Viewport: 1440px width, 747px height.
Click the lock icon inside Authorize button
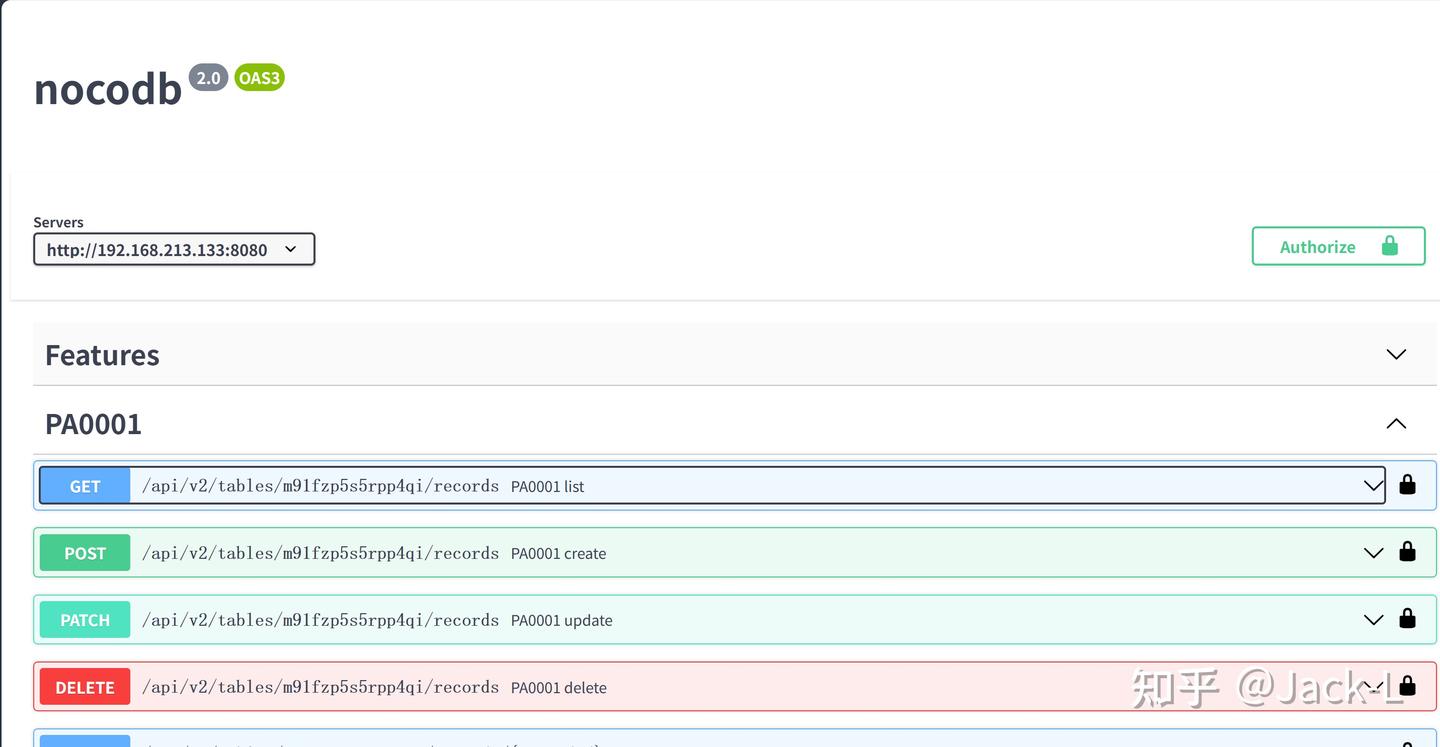click(x=1389, y=246)
